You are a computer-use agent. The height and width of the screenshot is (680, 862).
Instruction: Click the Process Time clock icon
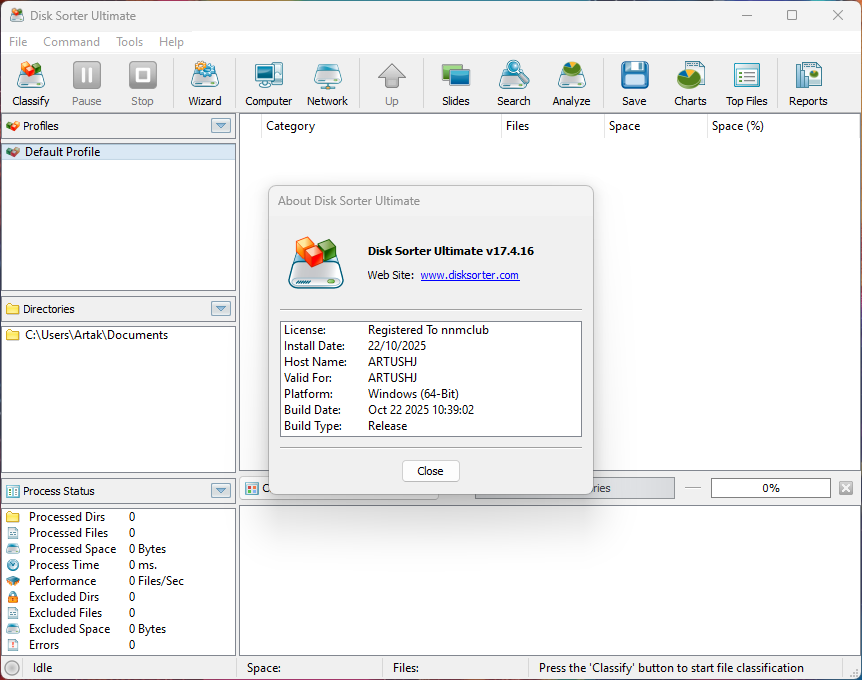pos(13,565)
